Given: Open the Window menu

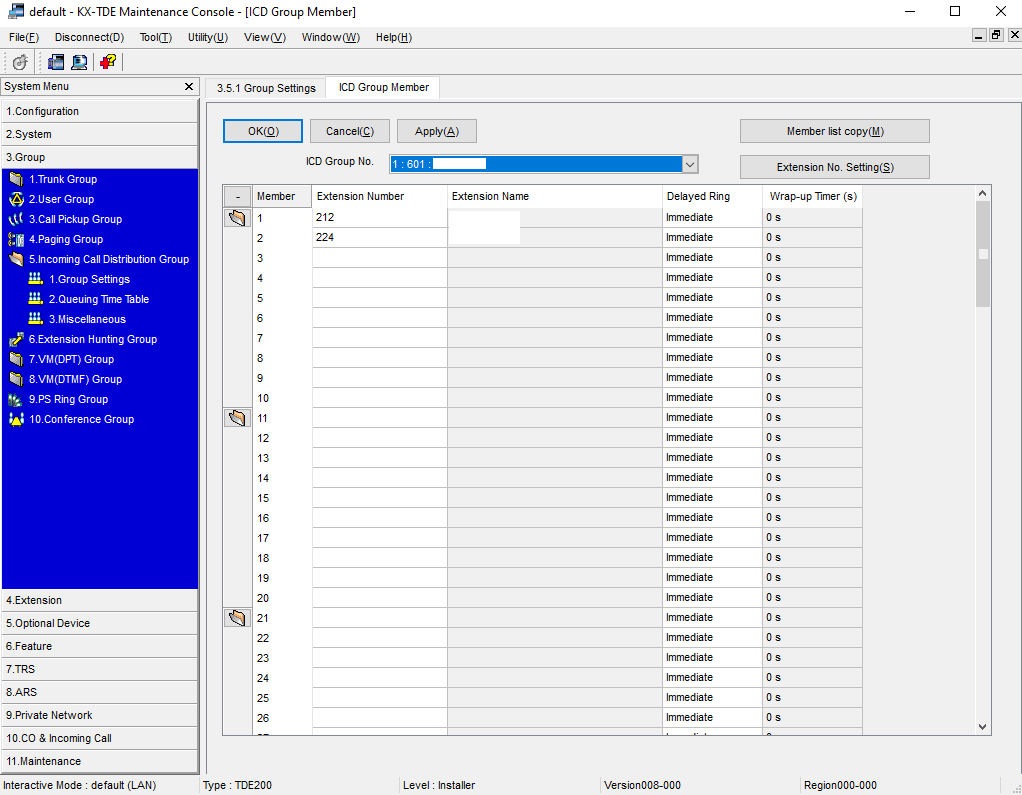Looking at the screenshot, I should pos(330,37).
